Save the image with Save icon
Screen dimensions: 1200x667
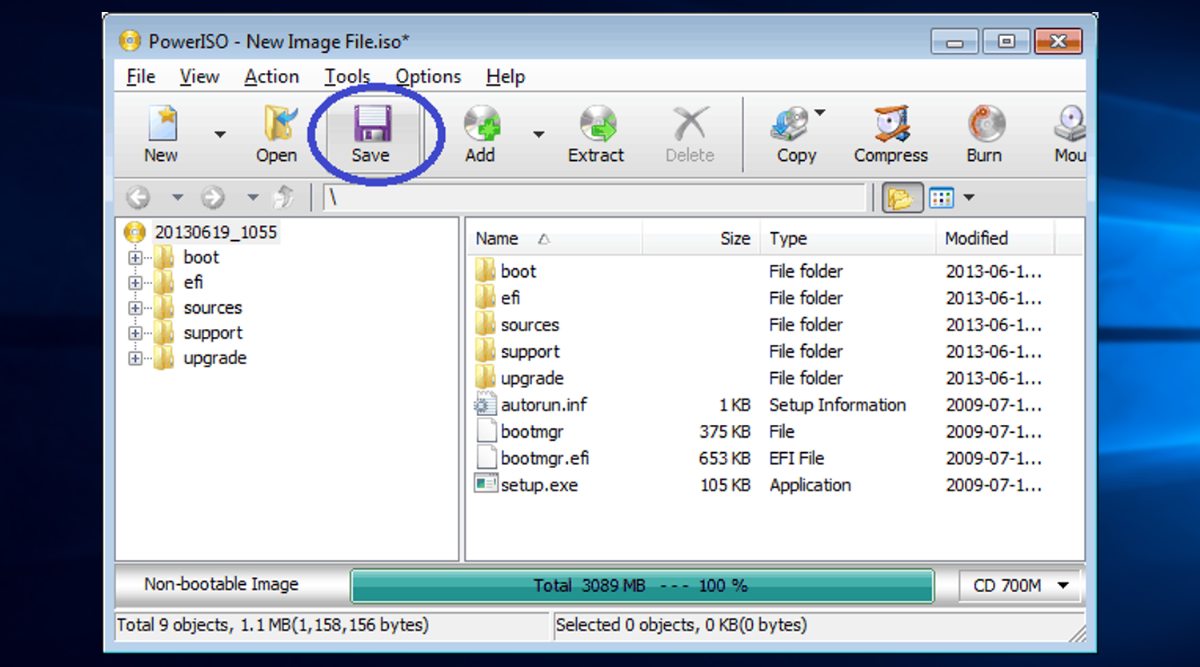(x=370, y=134)
